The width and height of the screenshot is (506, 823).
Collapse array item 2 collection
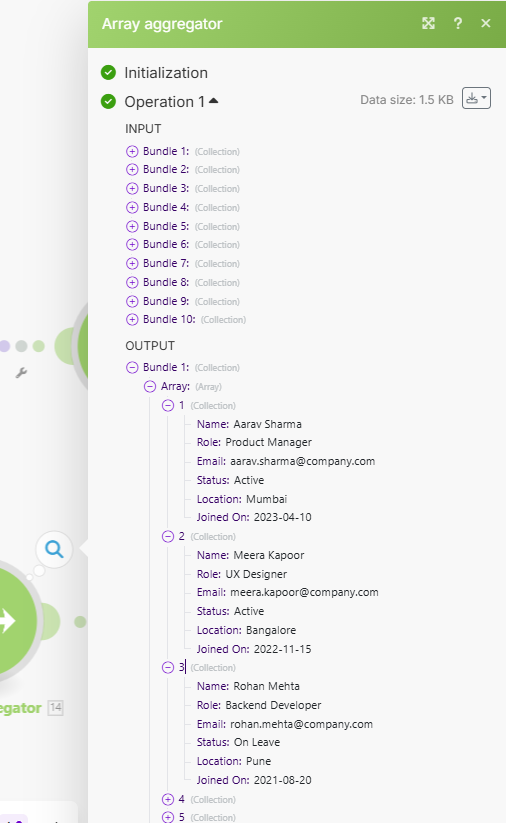[x=168, y=536]
